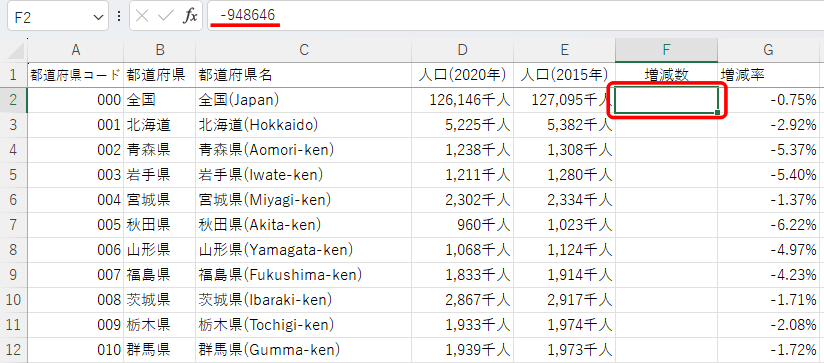The image size is (824, 363).
Task: Click the cell 5,225千人
Action: pyautogui.click(x=462, y=125)
